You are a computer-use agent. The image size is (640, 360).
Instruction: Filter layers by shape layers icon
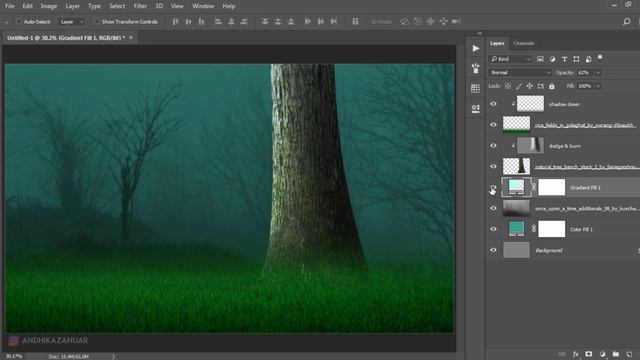576,59
